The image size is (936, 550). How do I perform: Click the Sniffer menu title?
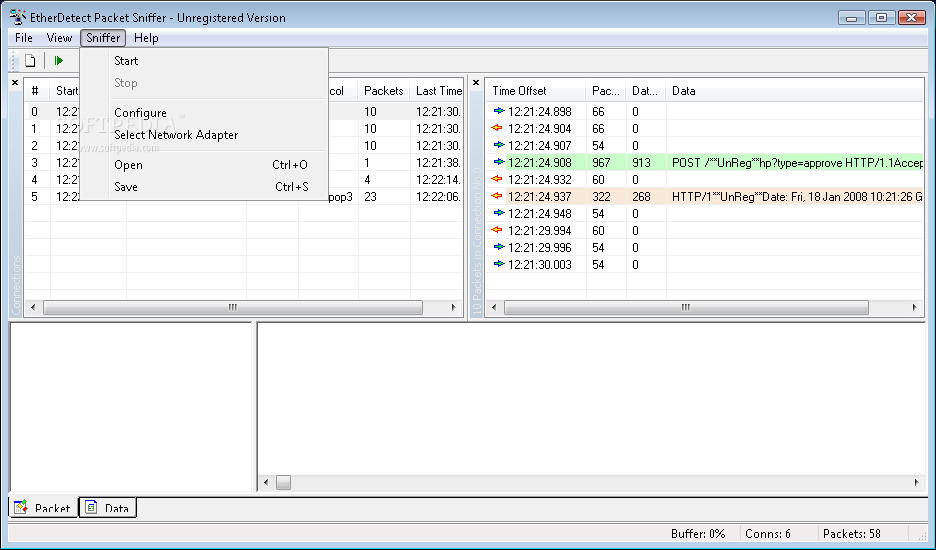(x=103, y=38)
